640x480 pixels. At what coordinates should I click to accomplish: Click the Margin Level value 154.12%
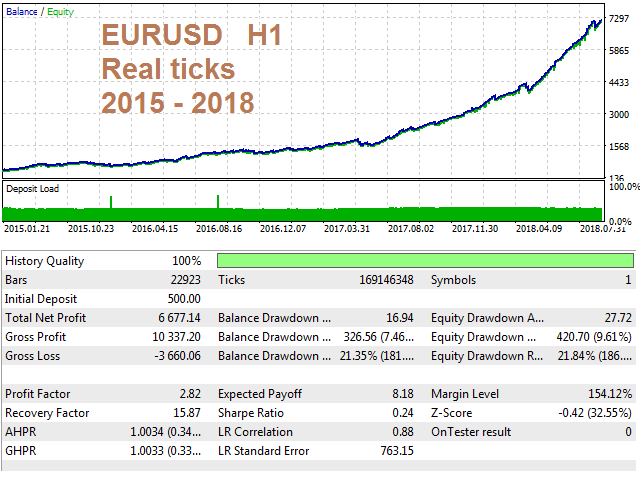pyautogui.click(x=607, y=394)
